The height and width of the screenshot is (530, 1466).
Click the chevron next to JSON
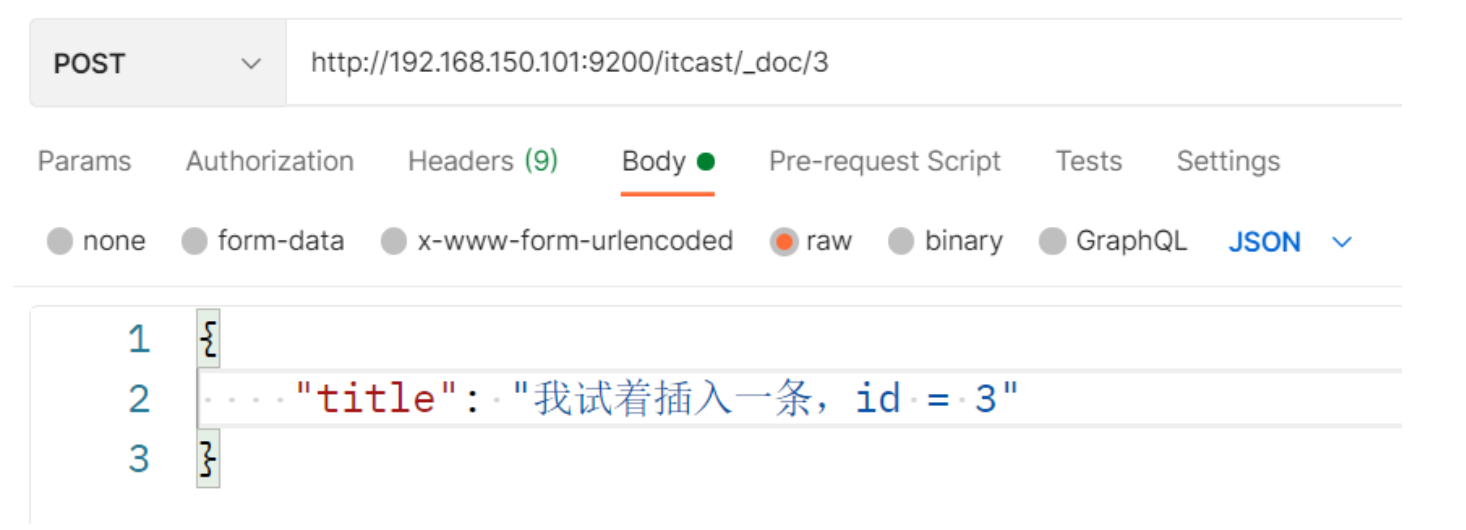[x=1342, y=242]
